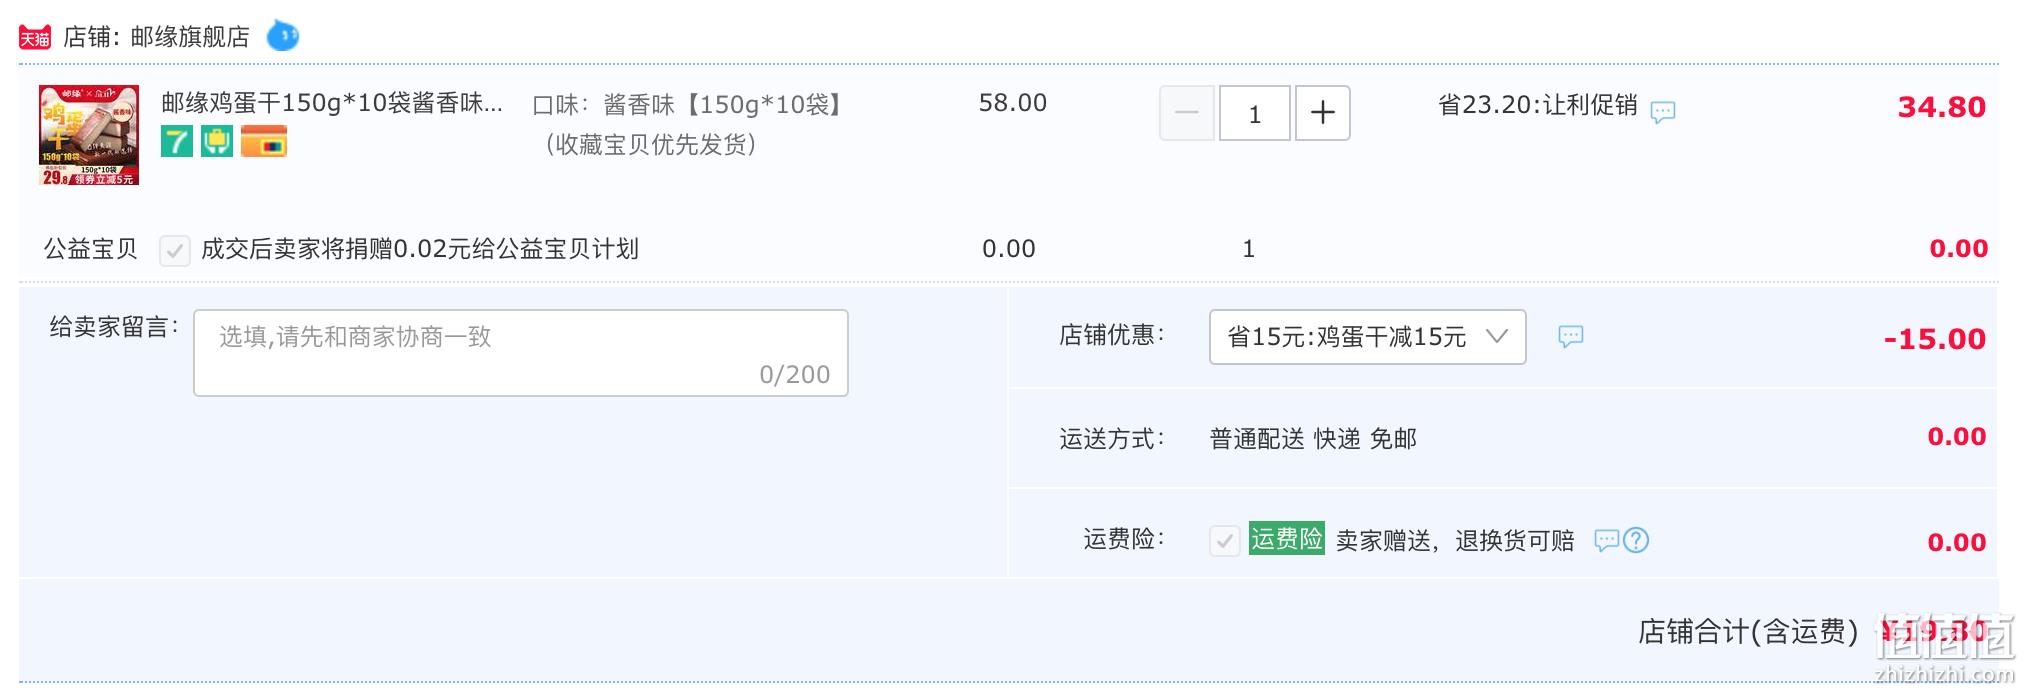Expand the 店铺优惠 discount dropdown

point(1367,337)
